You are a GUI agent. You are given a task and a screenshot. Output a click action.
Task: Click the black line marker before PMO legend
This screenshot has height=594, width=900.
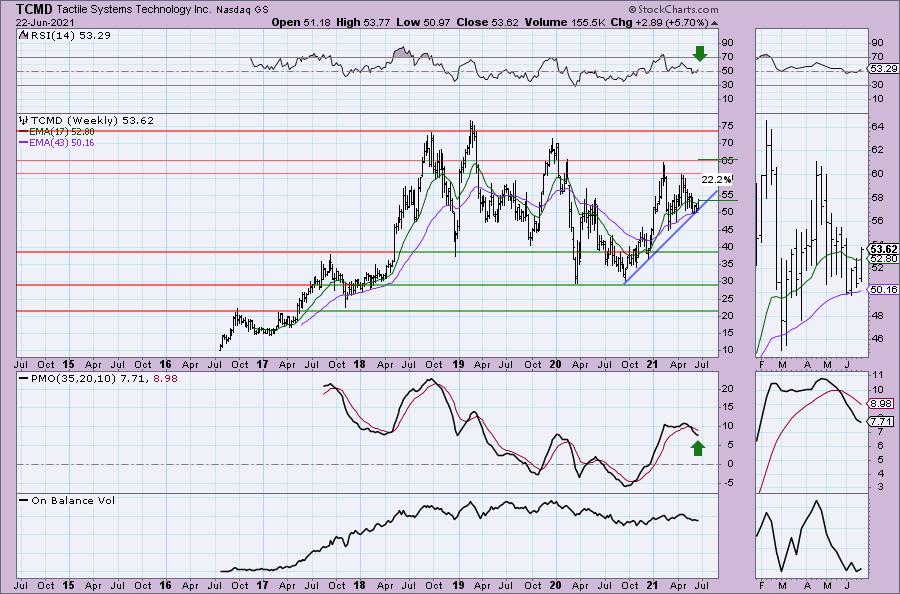pos(24,379)
